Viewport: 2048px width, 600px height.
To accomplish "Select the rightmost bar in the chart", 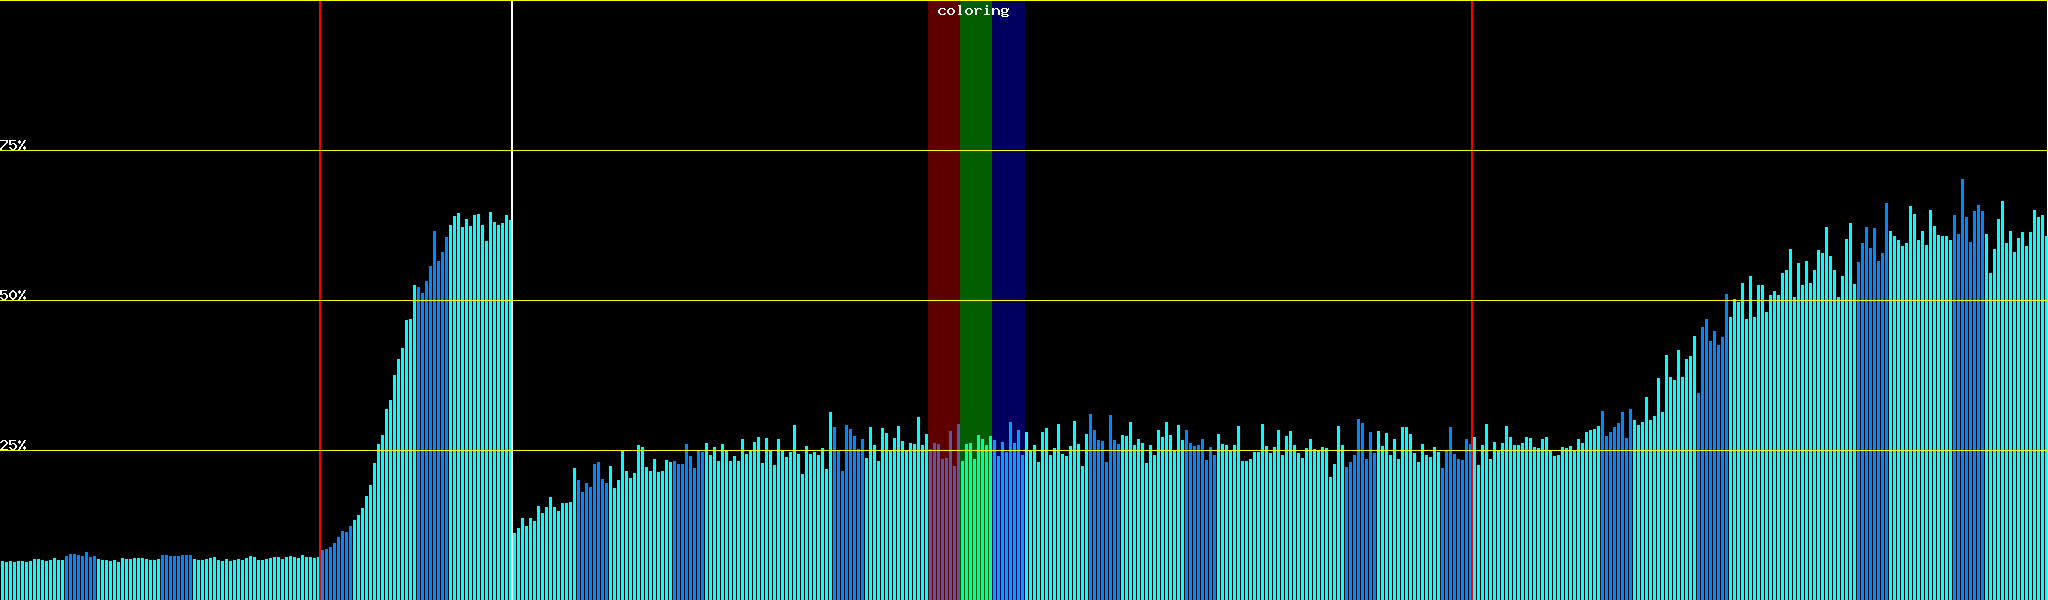I will pos(2045,420).
